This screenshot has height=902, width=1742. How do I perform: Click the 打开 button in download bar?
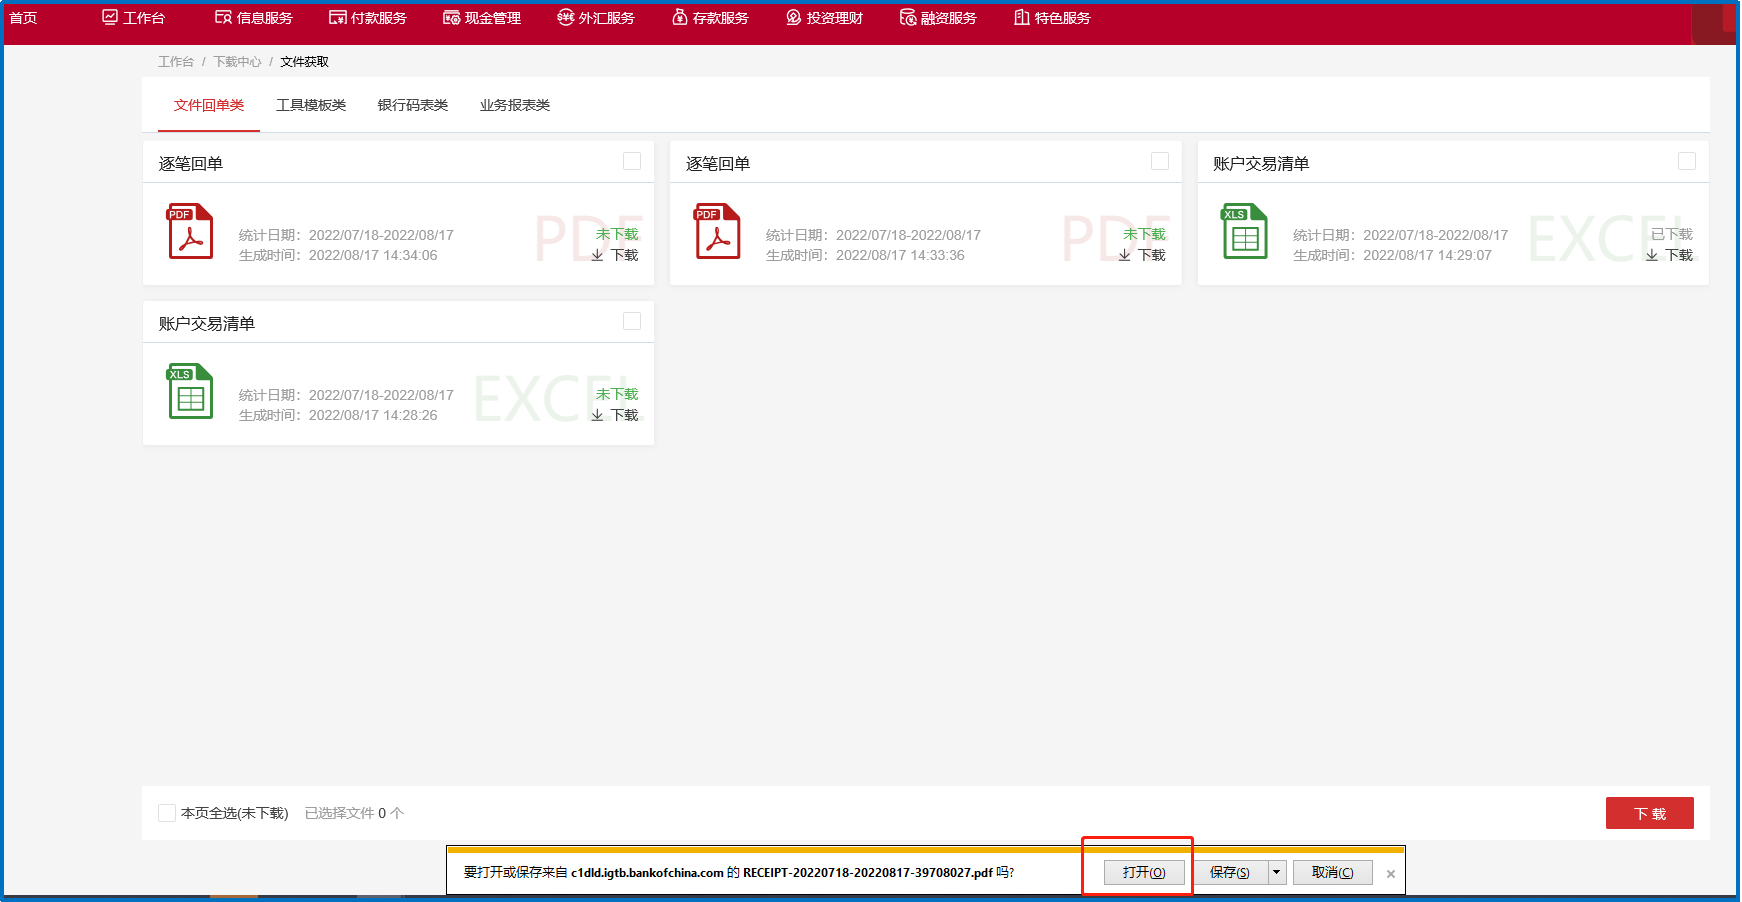(x=1144, y=872)
